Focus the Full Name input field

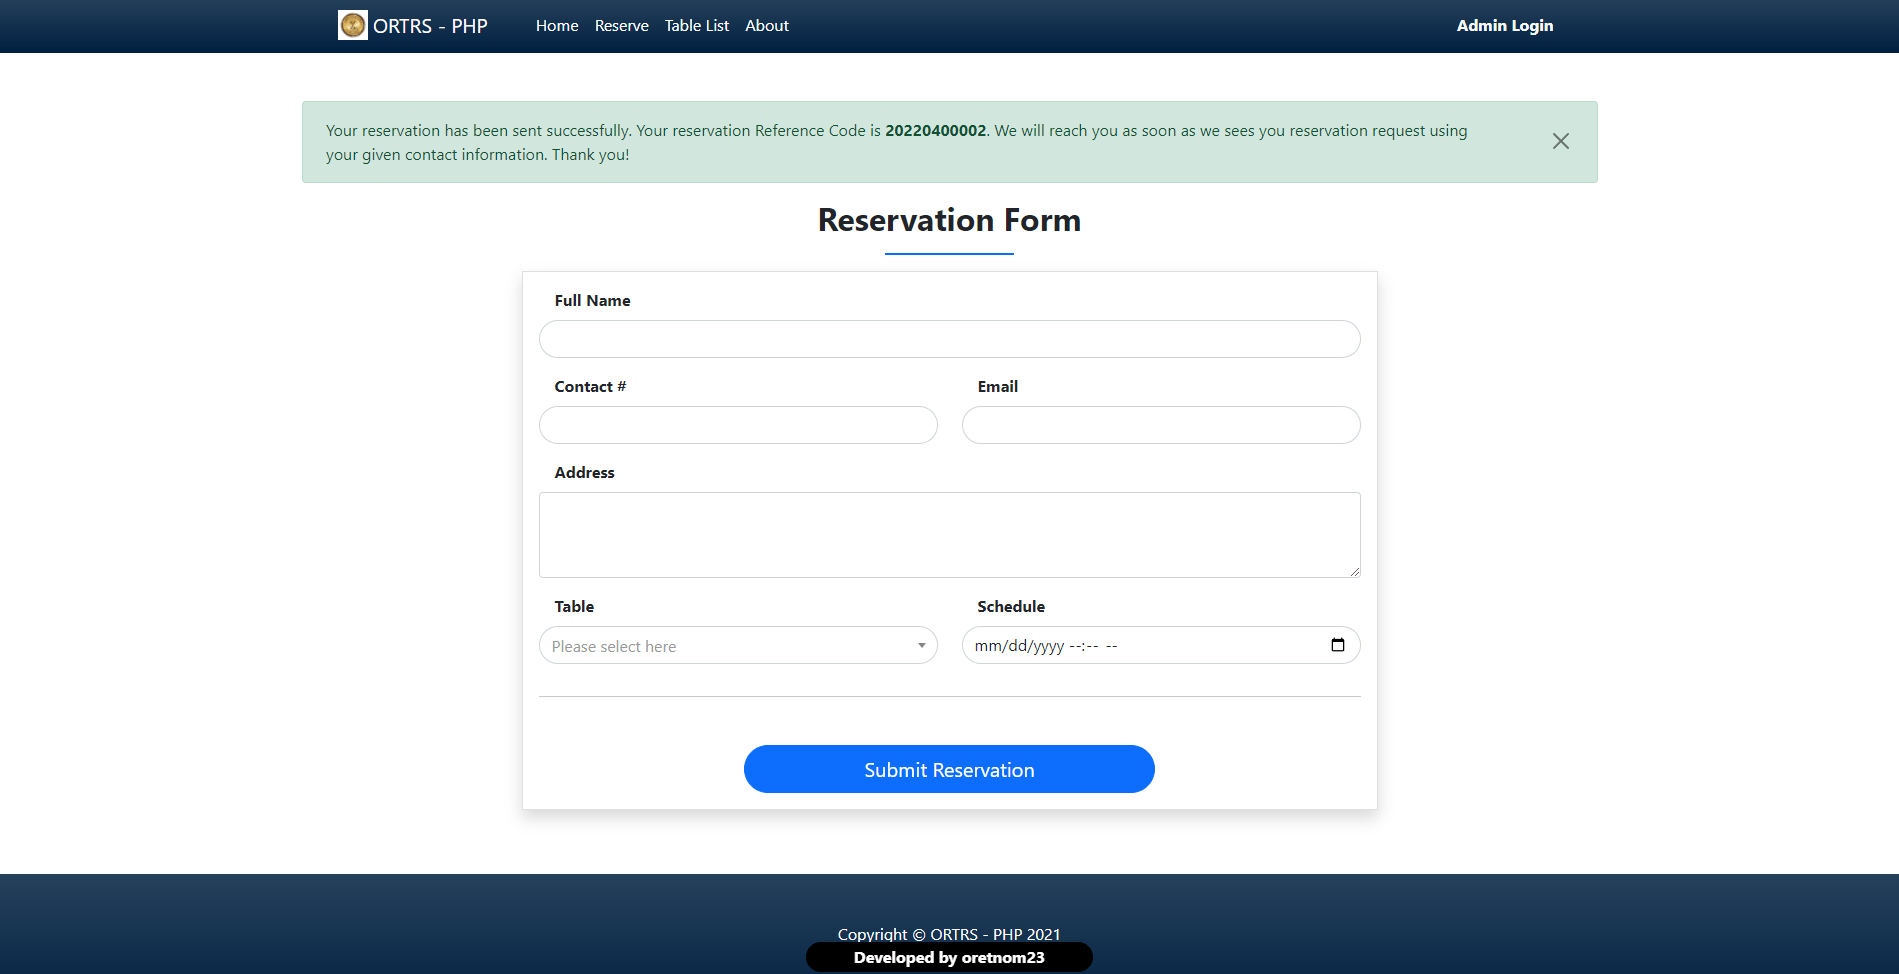[x=949, y=339]
